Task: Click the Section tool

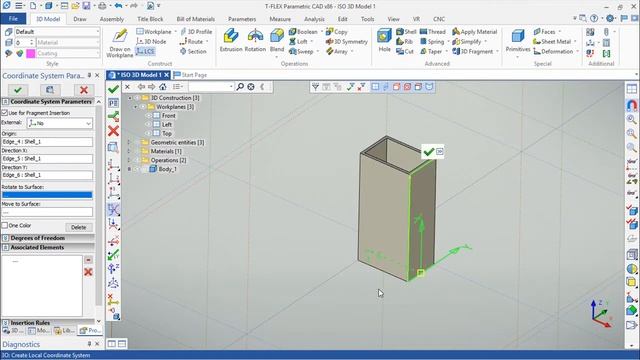Action: [x=193, y=51]
